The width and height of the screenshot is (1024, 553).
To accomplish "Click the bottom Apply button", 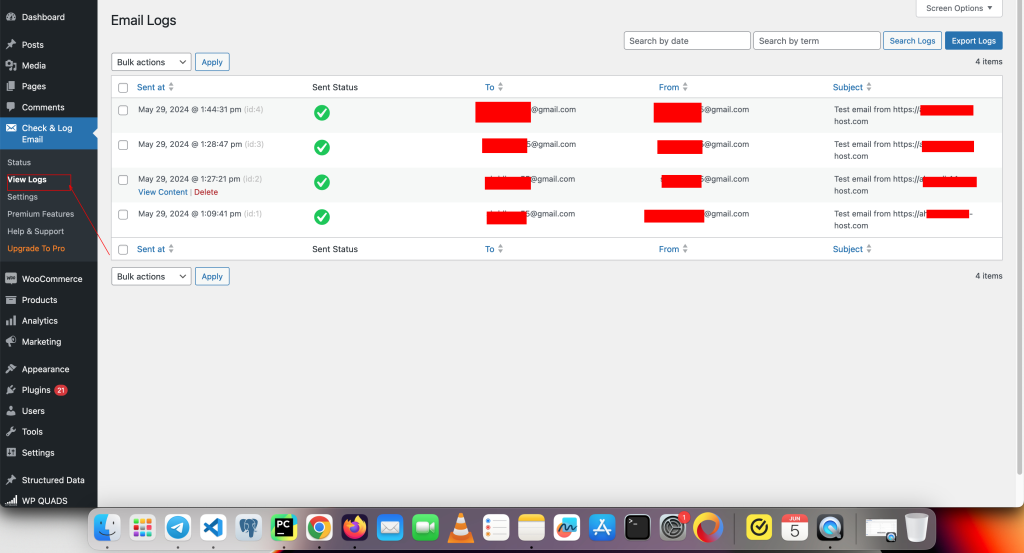I will coord(212,277).
